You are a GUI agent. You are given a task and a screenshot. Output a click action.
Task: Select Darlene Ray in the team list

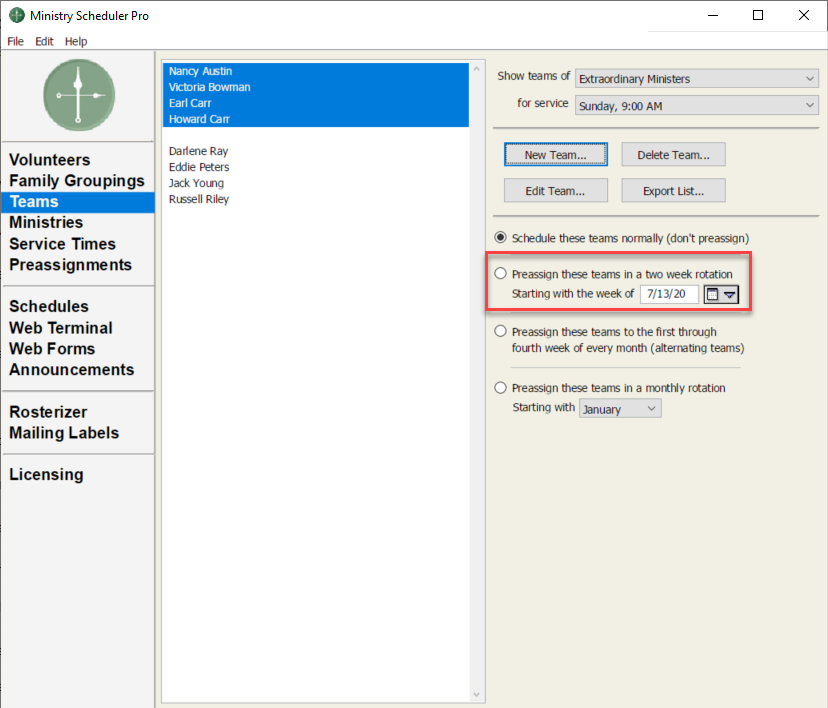coord(198,151)
